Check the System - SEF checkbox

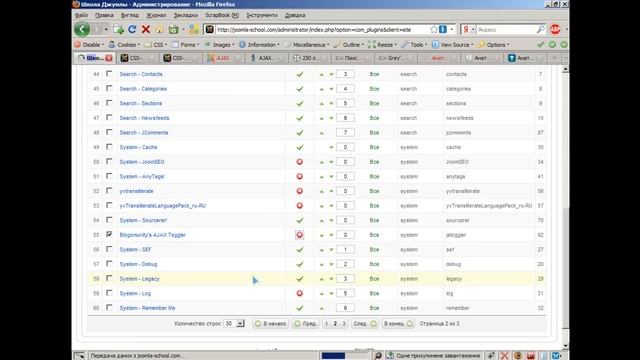[x=109, y=249]
